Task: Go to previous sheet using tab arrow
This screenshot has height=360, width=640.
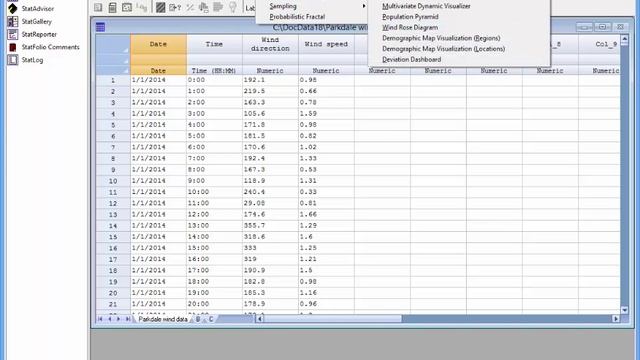Action: coord(109,319)
